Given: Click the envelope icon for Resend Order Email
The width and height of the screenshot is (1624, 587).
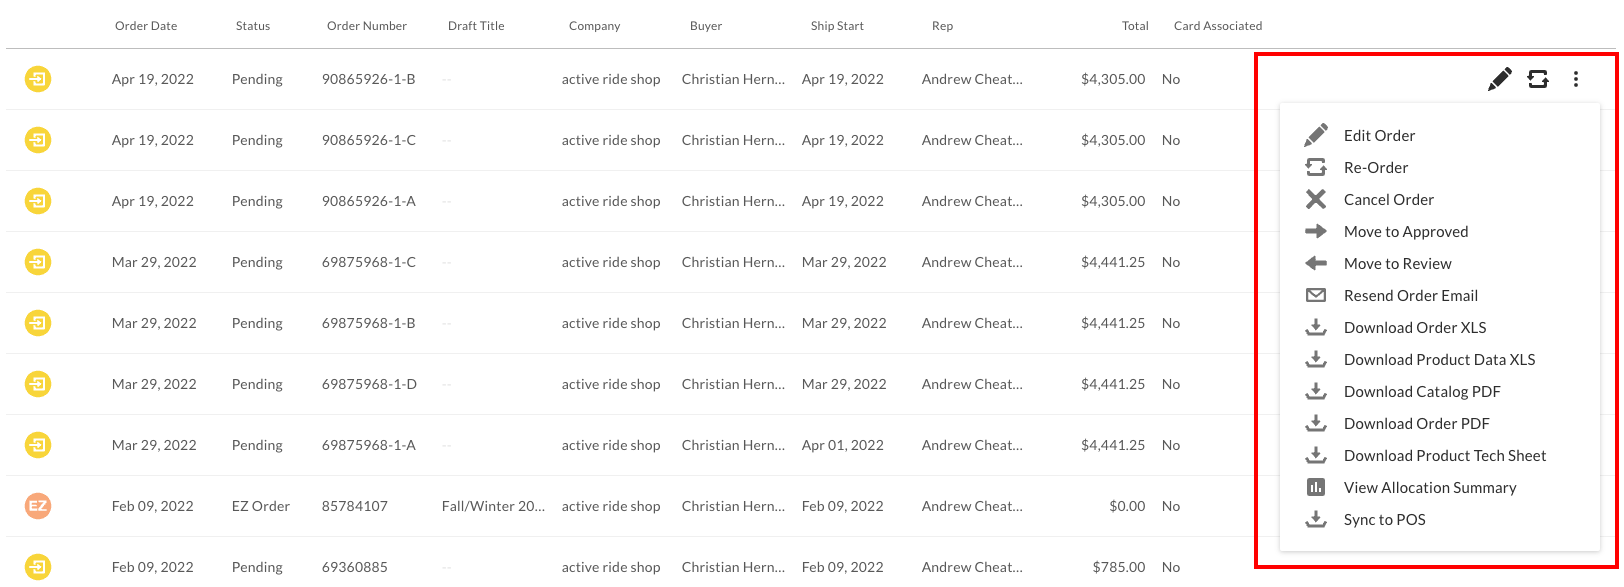Looking at the screenshot, I should coord(1316,295).
